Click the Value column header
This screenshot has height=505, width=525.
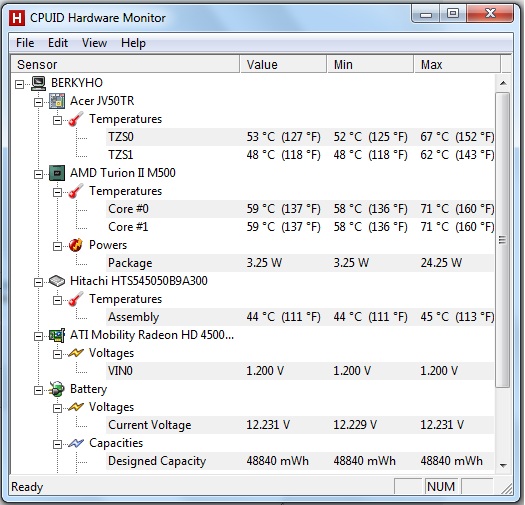(283, 64)
